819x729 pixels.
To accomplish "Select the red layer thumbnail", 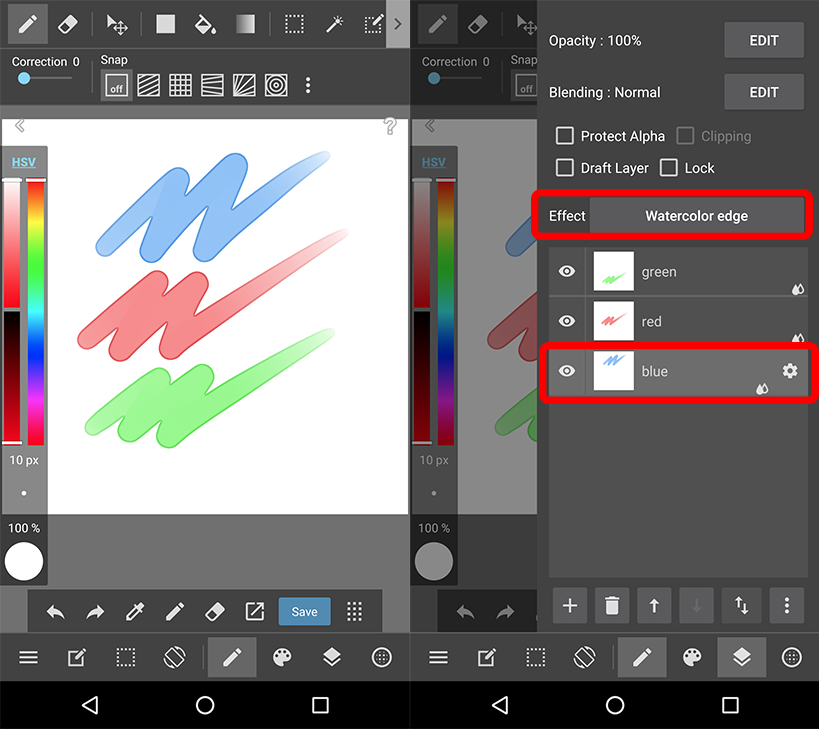I will pos(614,321).
